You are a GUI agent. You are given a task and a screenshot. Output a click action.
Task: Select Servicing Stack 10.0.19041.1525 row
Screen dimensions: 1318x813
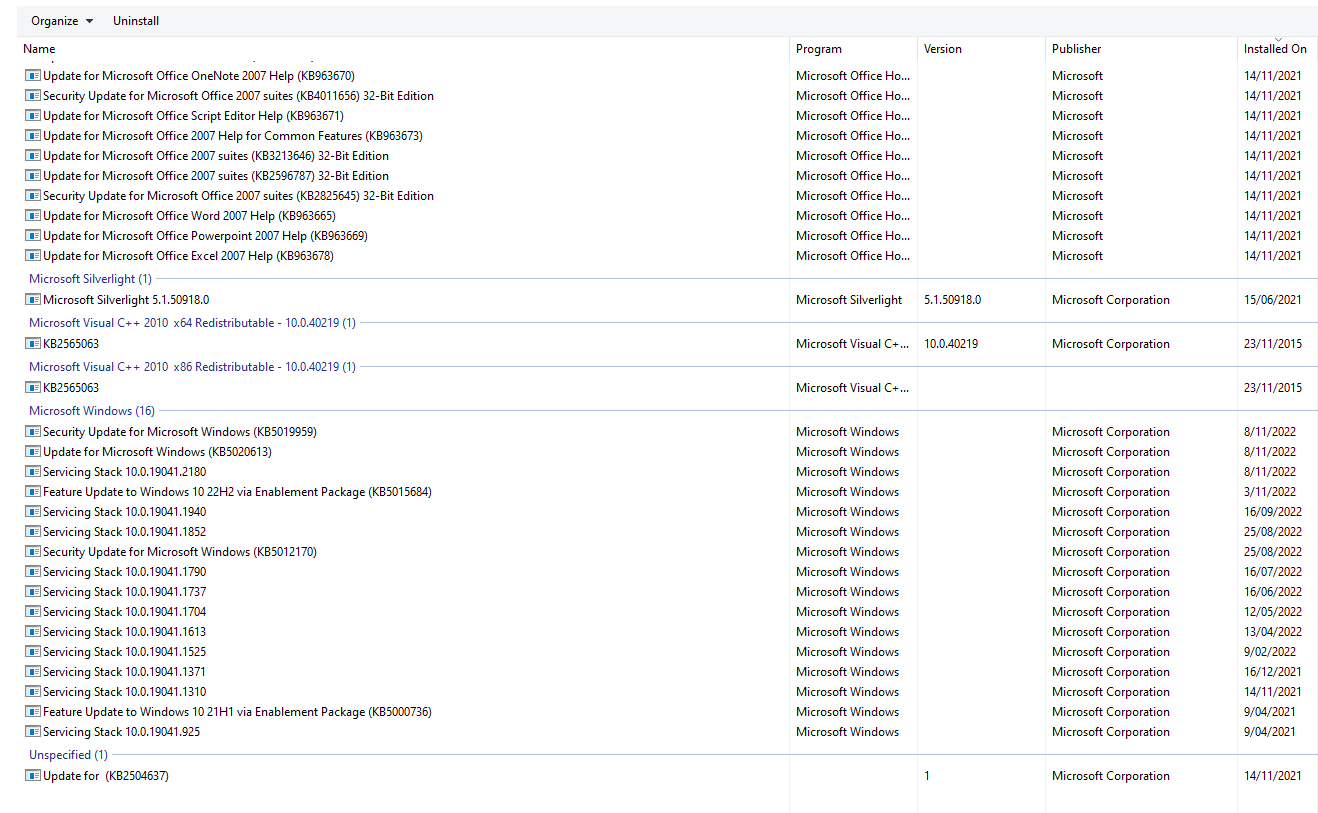(x=667, y=652)
